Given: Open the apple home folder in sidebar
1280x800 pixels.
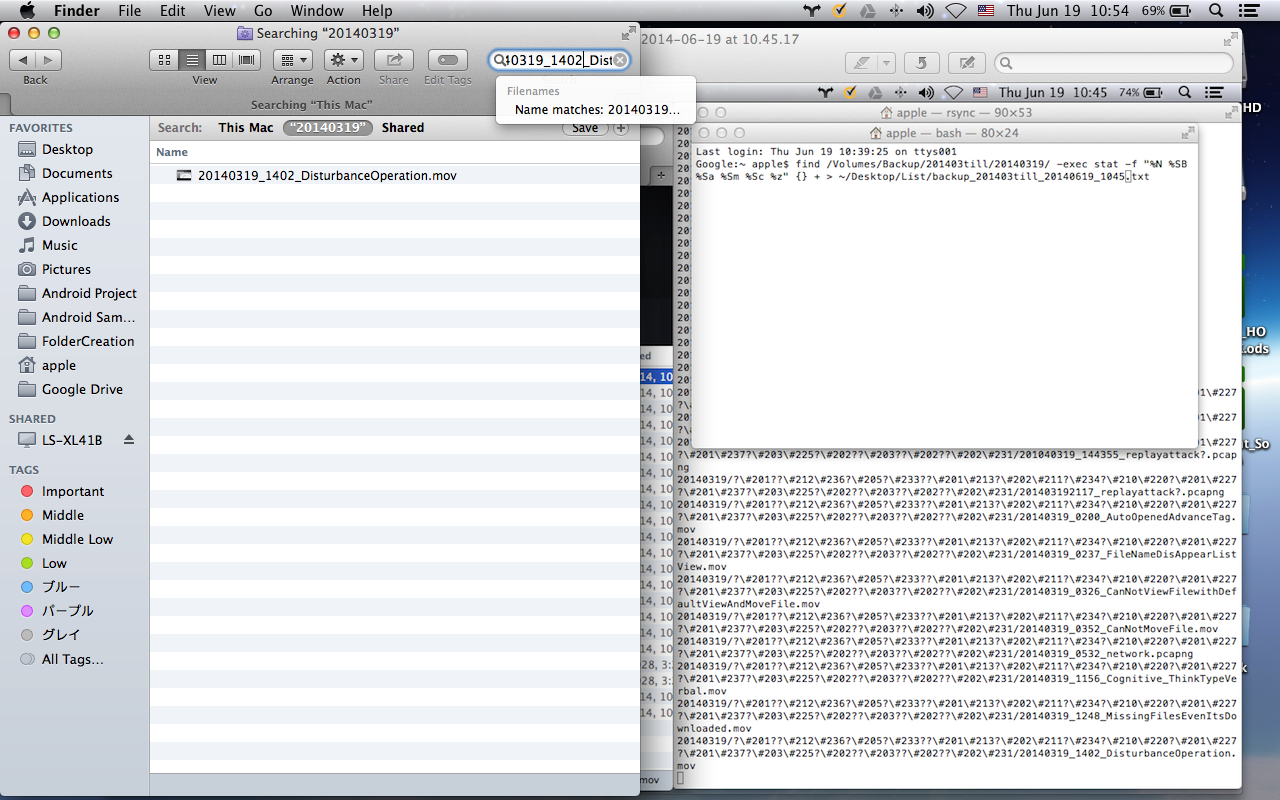Looking at the screenshot, I should pos(59,365).
